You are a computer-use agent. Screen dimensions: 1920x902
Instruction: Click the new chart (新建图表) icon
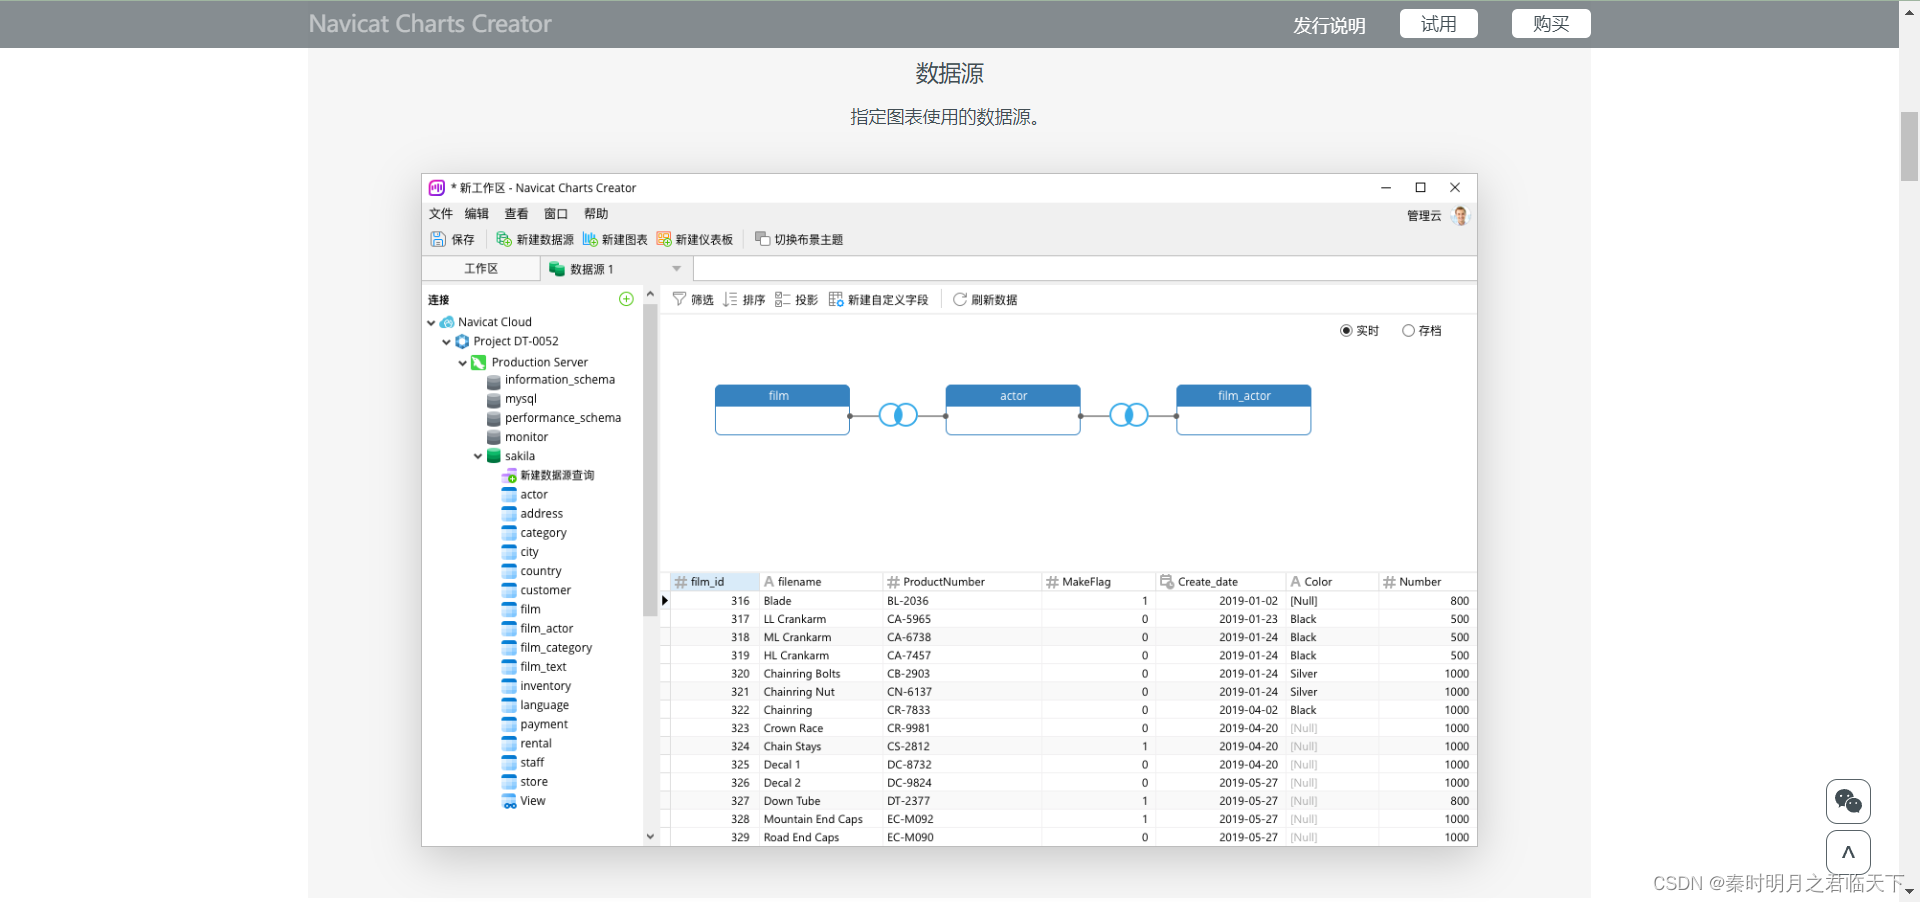(590, 239)
